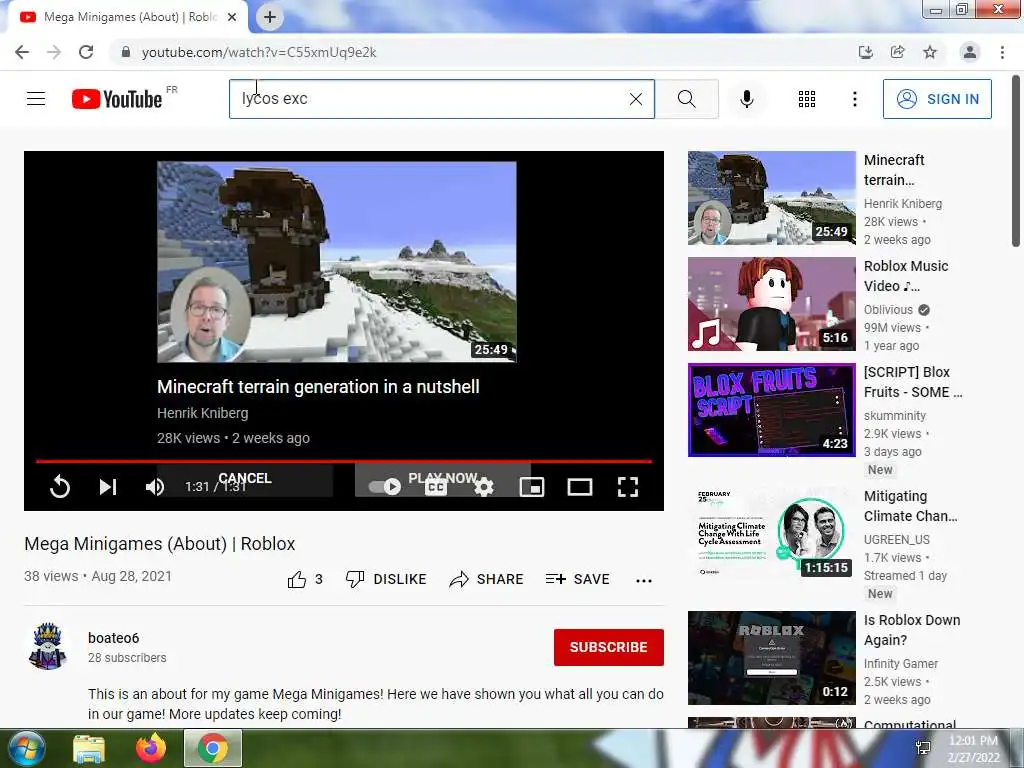Screen dimensions: 1024x768
Task: Open Windows Explorer from taskbar
Action: [x=89, y=748]
